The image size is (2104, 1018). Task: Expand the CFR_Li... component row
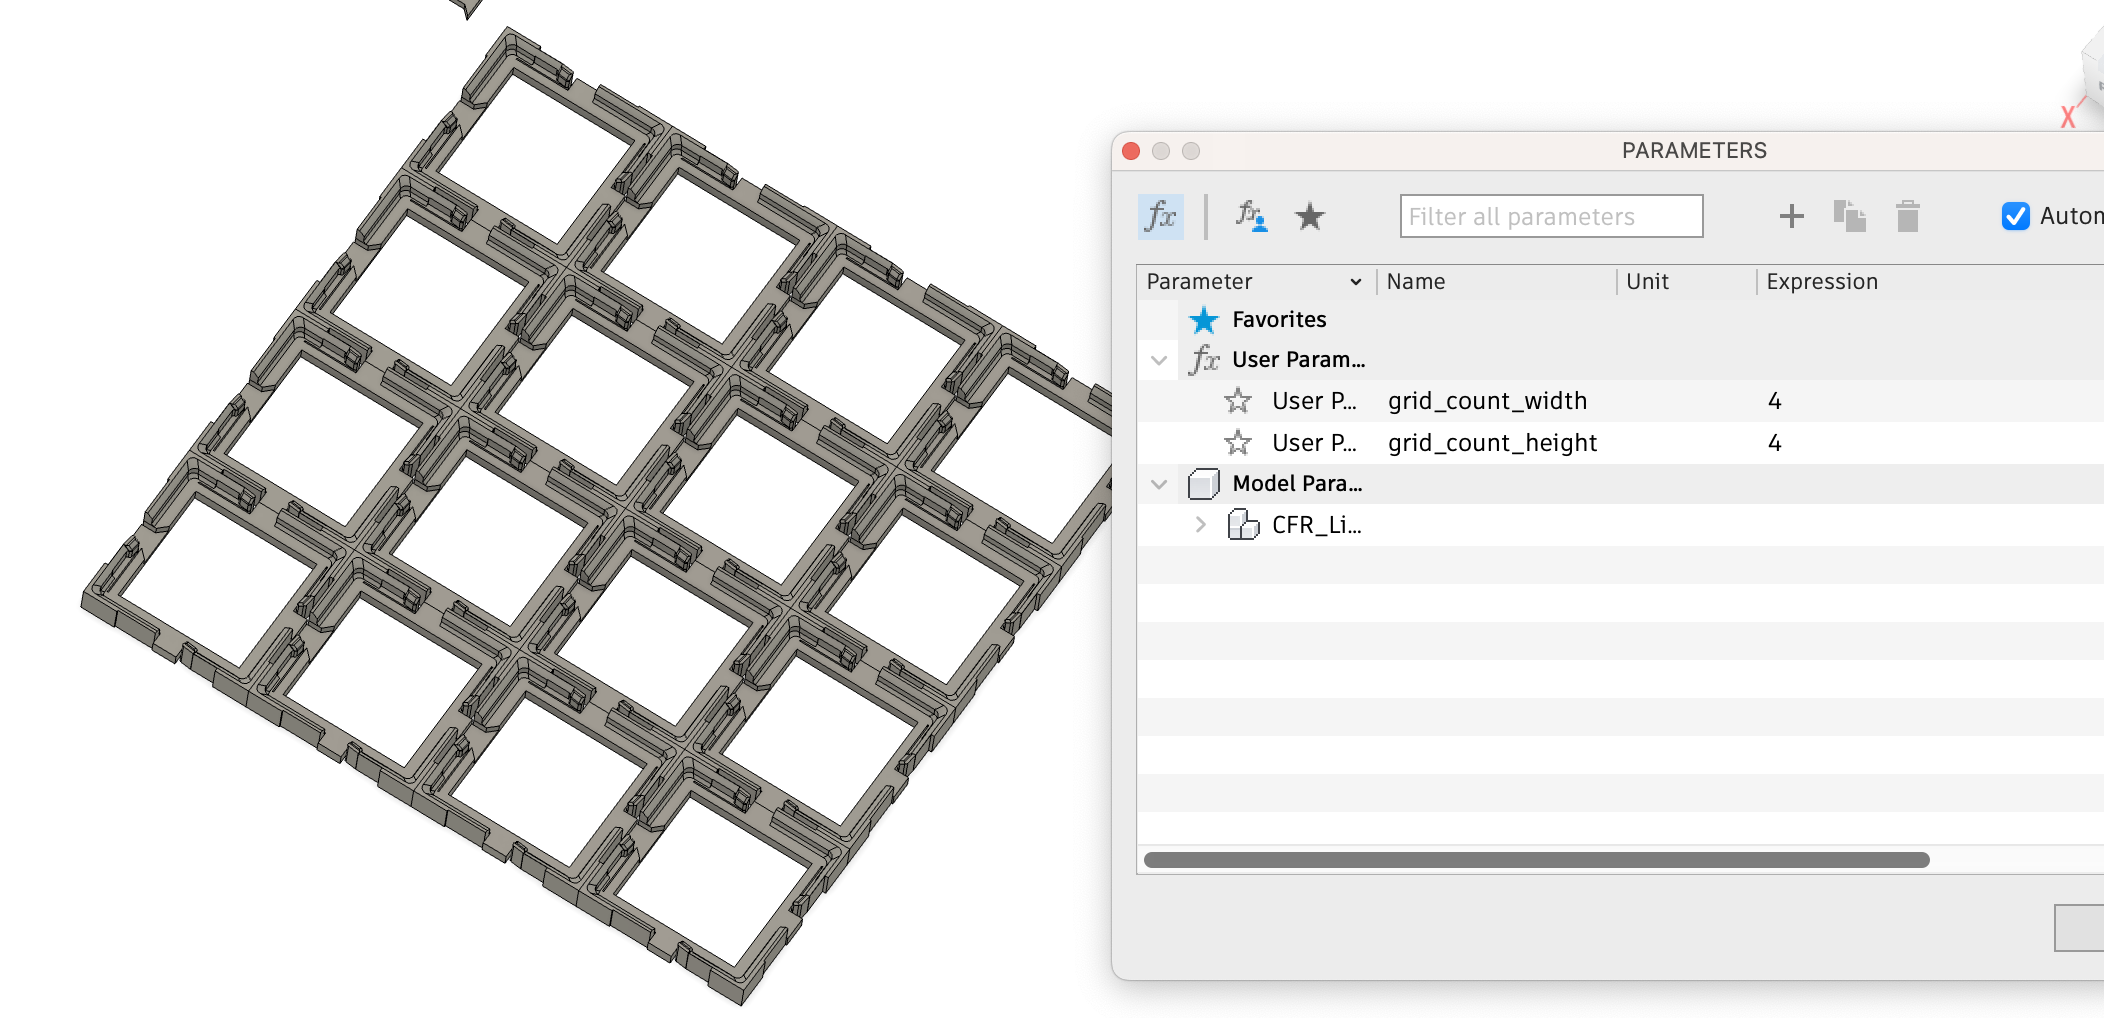click(1201, 525)
